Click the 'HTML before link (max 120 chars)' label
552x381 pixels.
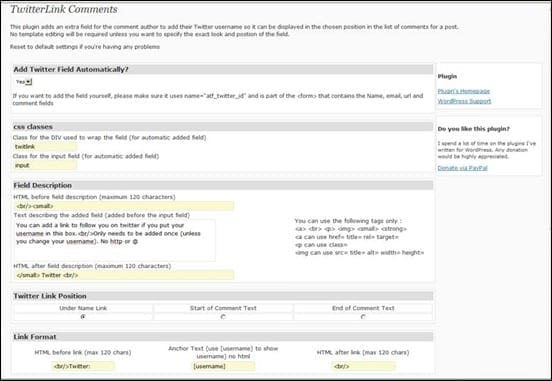coord(83,352)
